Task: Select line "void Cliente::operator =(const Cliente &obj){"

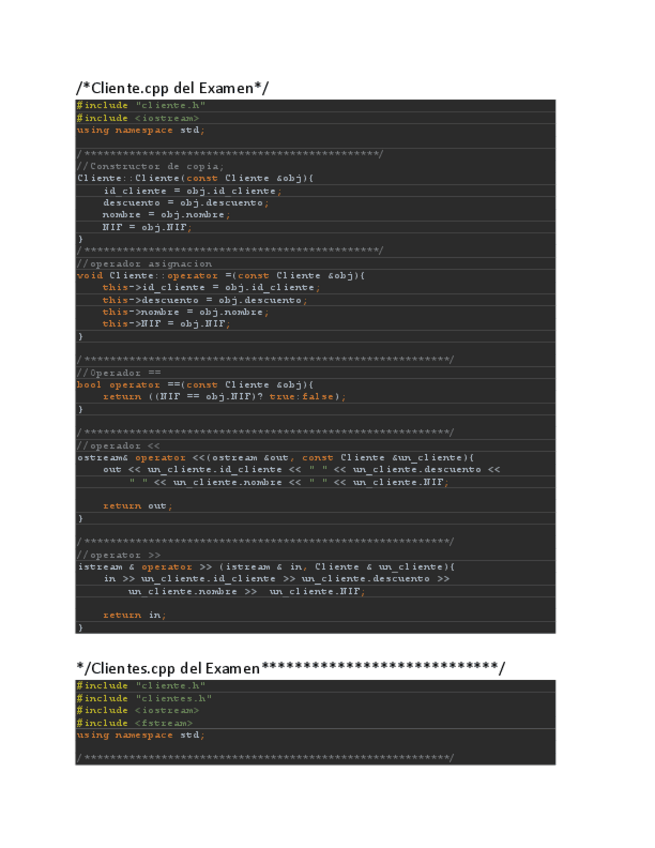Action: [221, 275]
